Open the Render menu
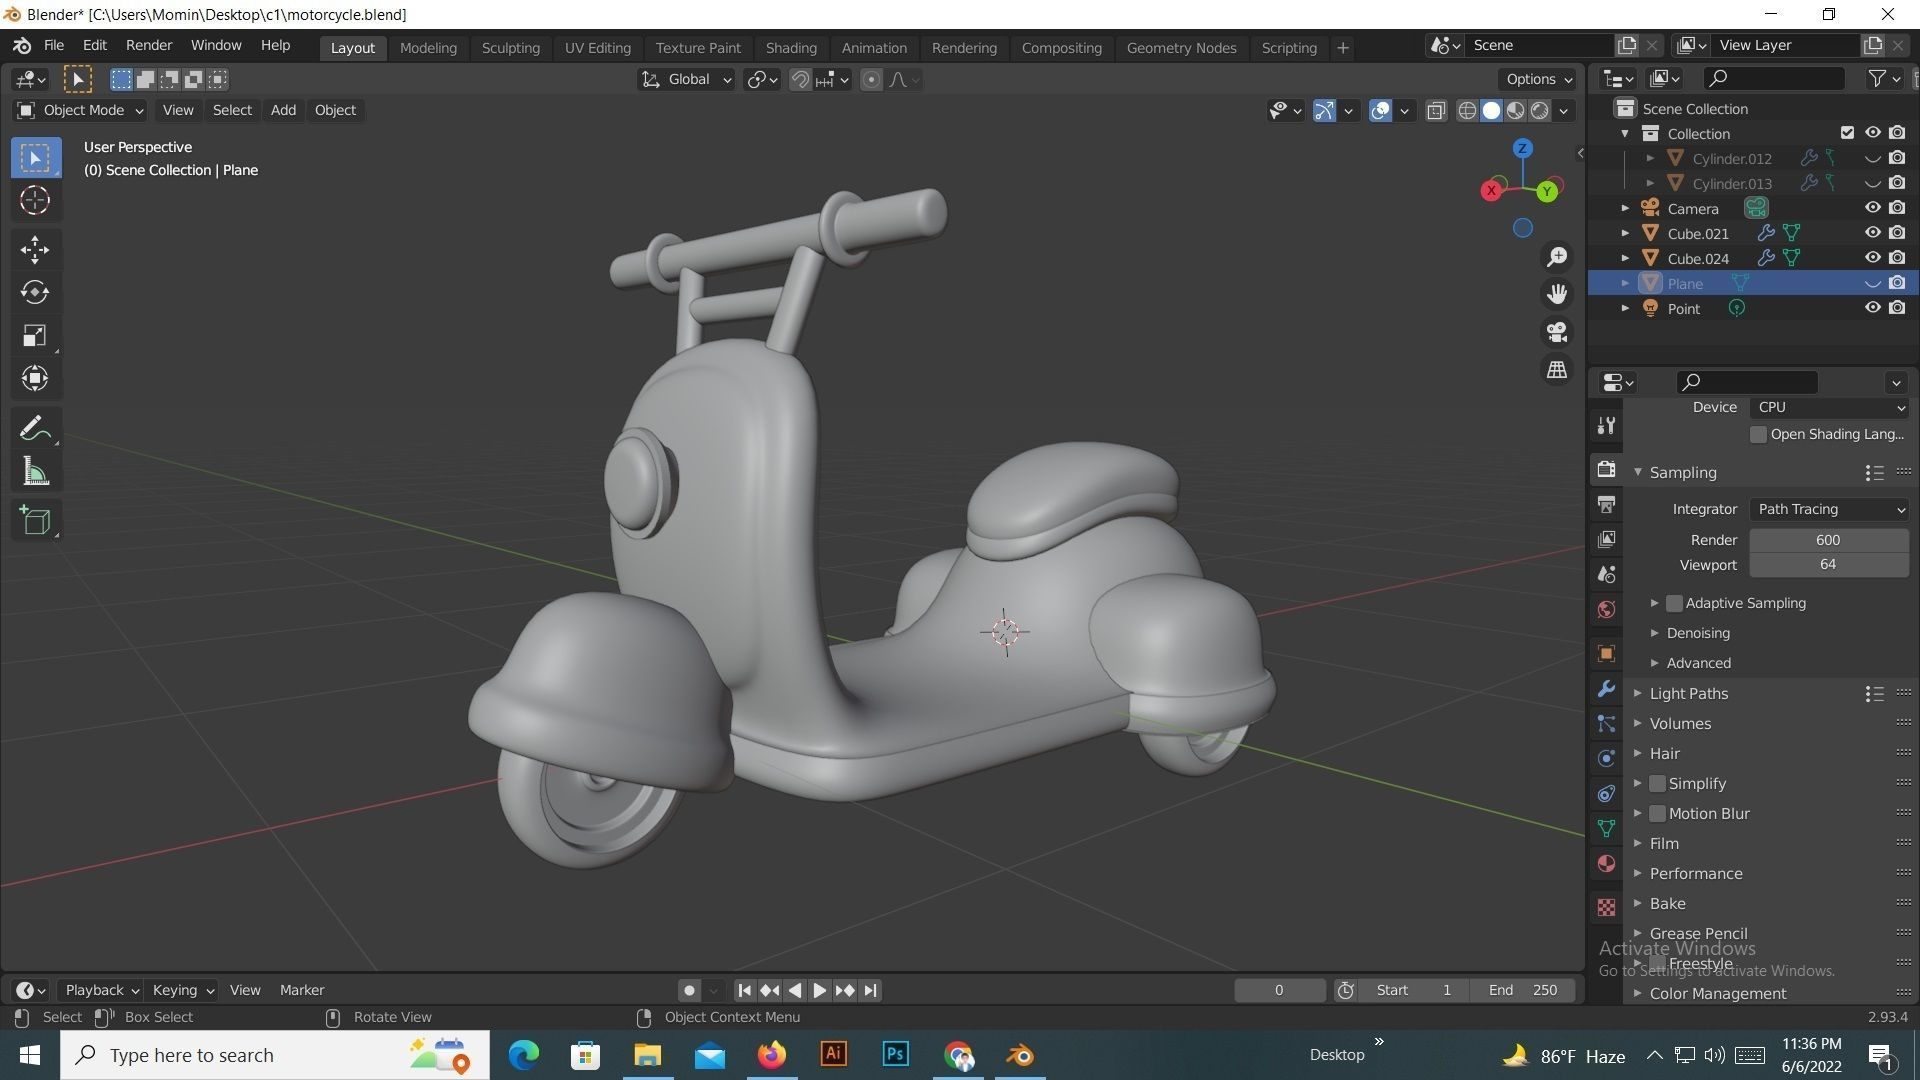 [149, 46]
